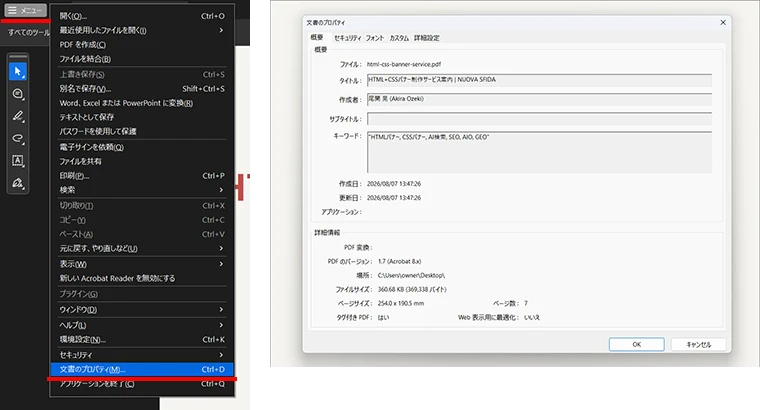
Task: Click PDF version value 1.7 (Acrobat 8.x)
Action: click(x=399, y=261)
